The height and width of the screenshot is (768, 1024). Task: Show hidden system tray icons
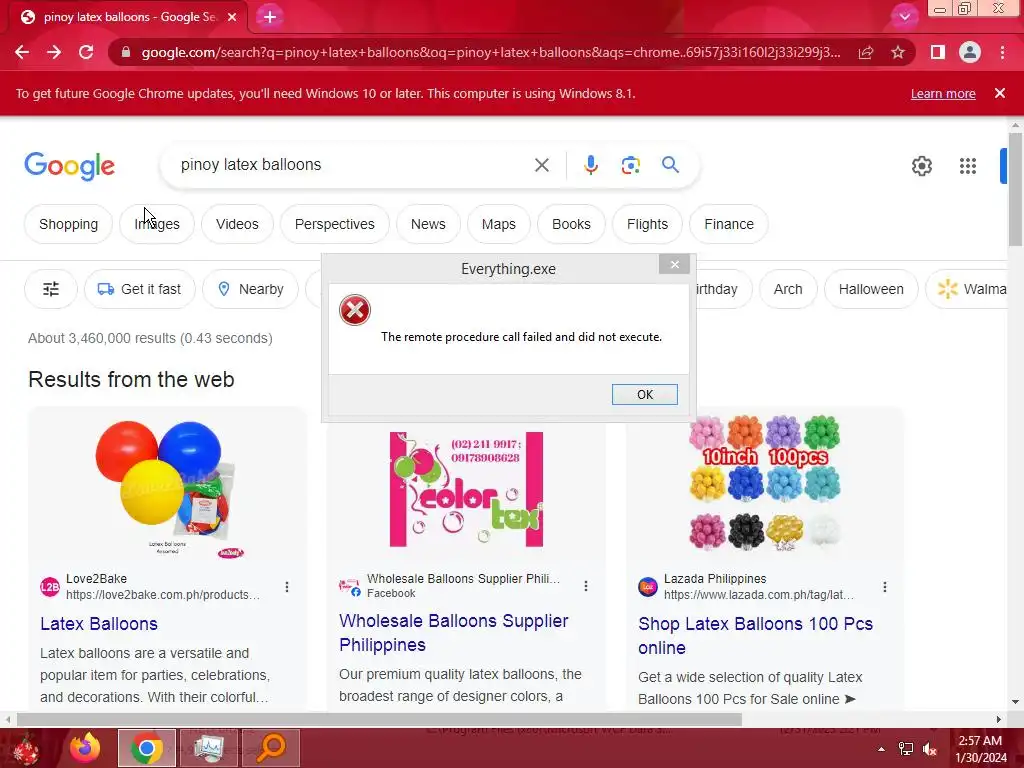tap(881, 749)
